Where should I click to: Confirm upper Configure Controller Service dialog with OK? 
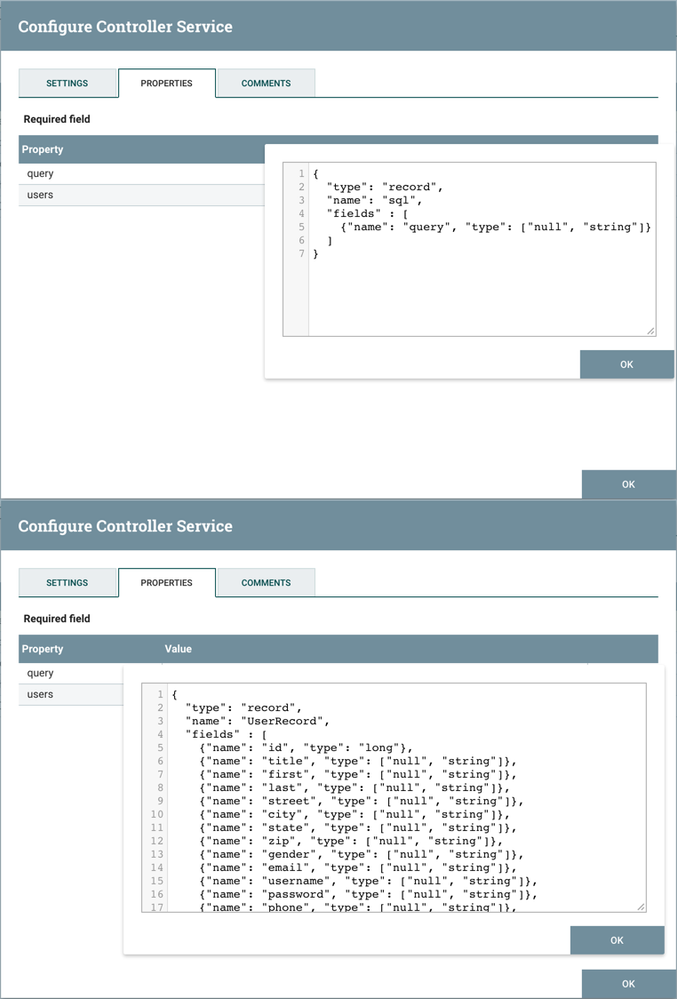click(x=629, y=484)
